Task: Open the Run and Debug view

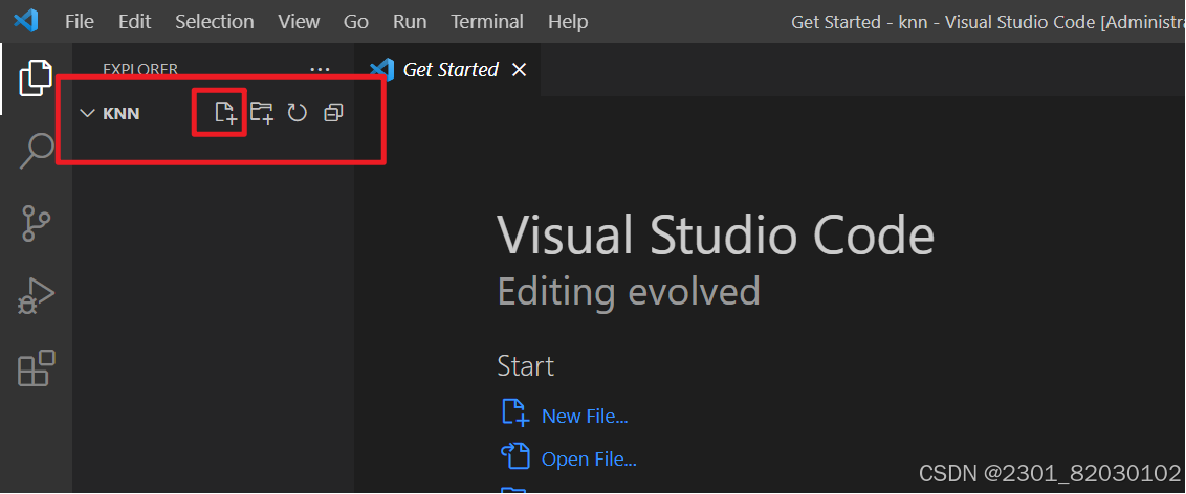Action: pyautogui.click(x=36, y=297)
